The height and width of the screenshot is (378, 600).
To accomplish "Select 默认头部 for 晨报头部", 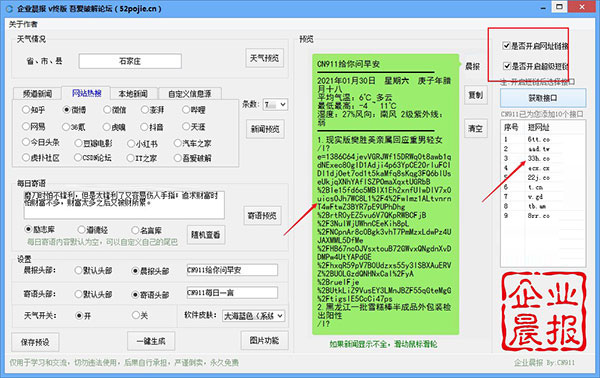I will 93,270.
